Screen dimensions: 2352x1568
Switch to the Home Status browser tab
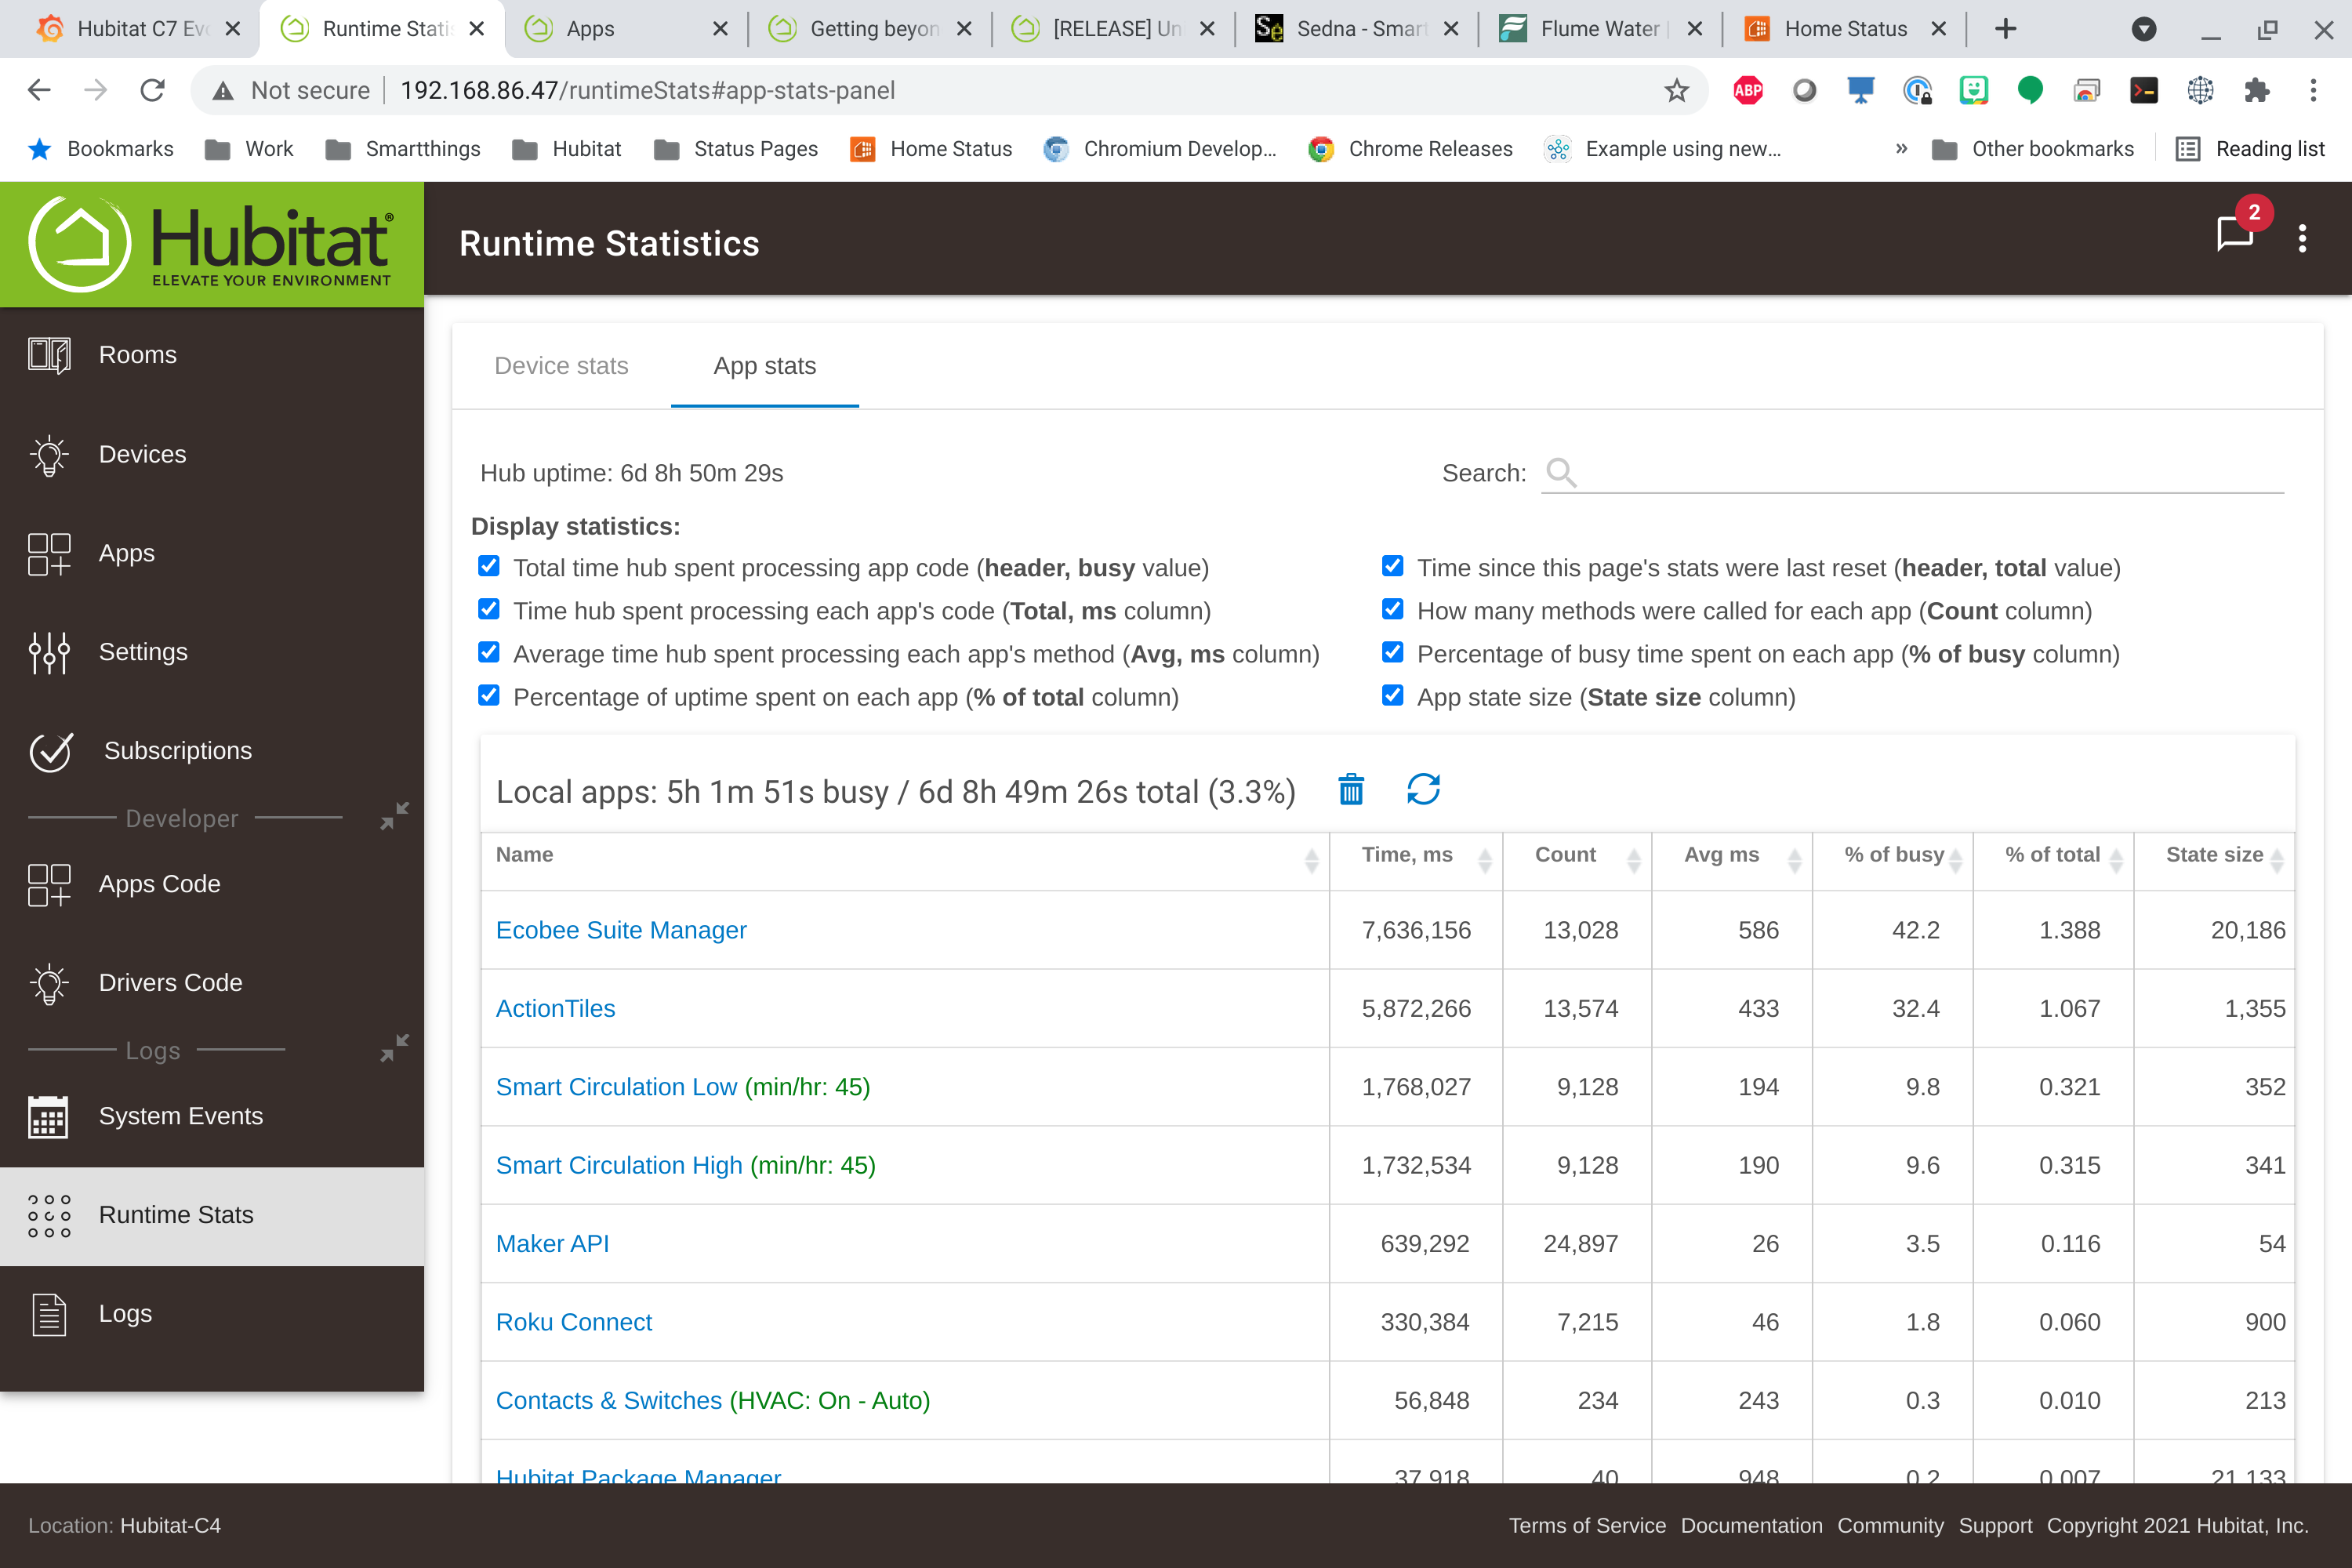(x=1843, y=29)
